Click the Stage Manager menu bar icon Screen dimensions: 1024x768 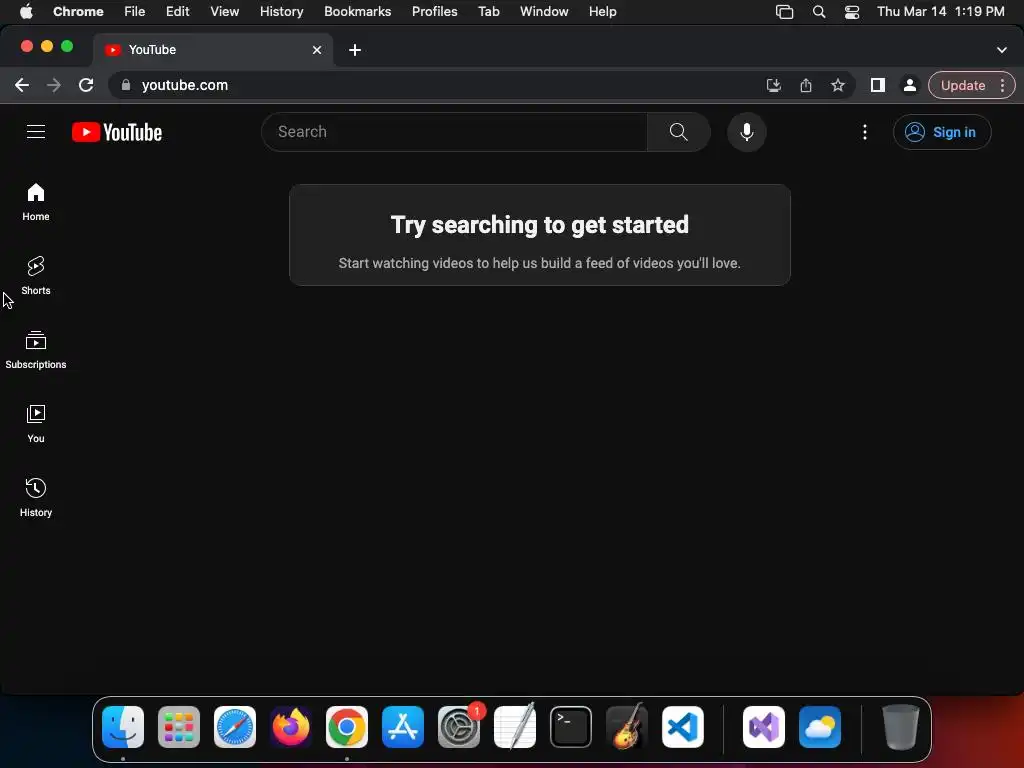(x=784, y=12)
